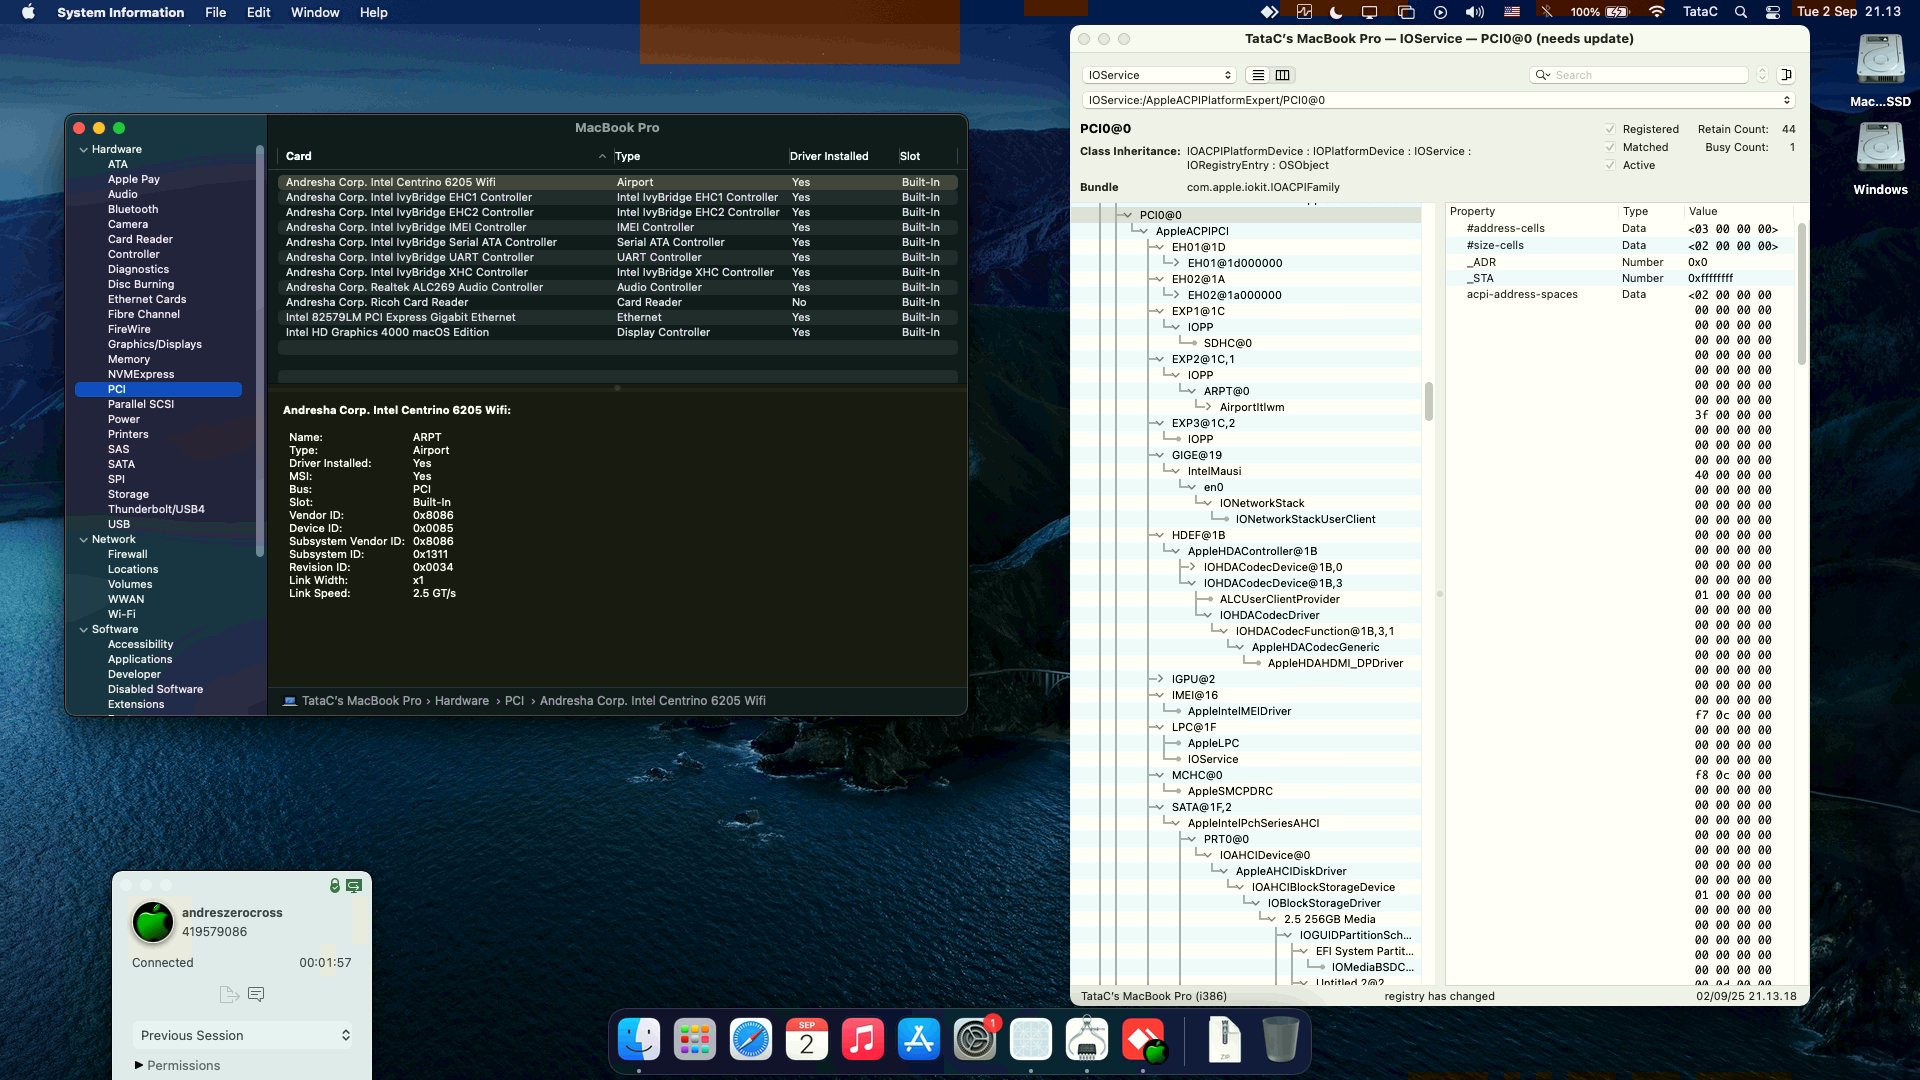Switch IORegistryExplorer to column browser view

(1282, 75)
